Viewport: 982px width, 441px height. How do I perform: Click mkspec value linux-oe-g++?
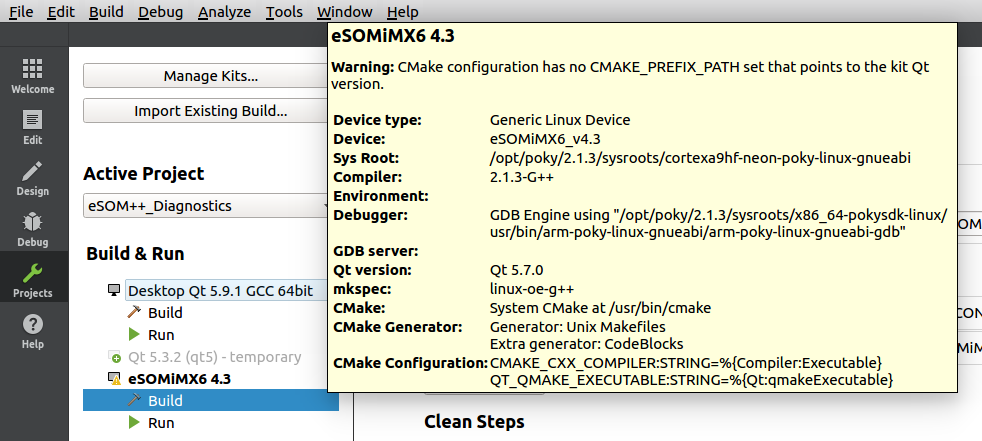tap(532, 289)
